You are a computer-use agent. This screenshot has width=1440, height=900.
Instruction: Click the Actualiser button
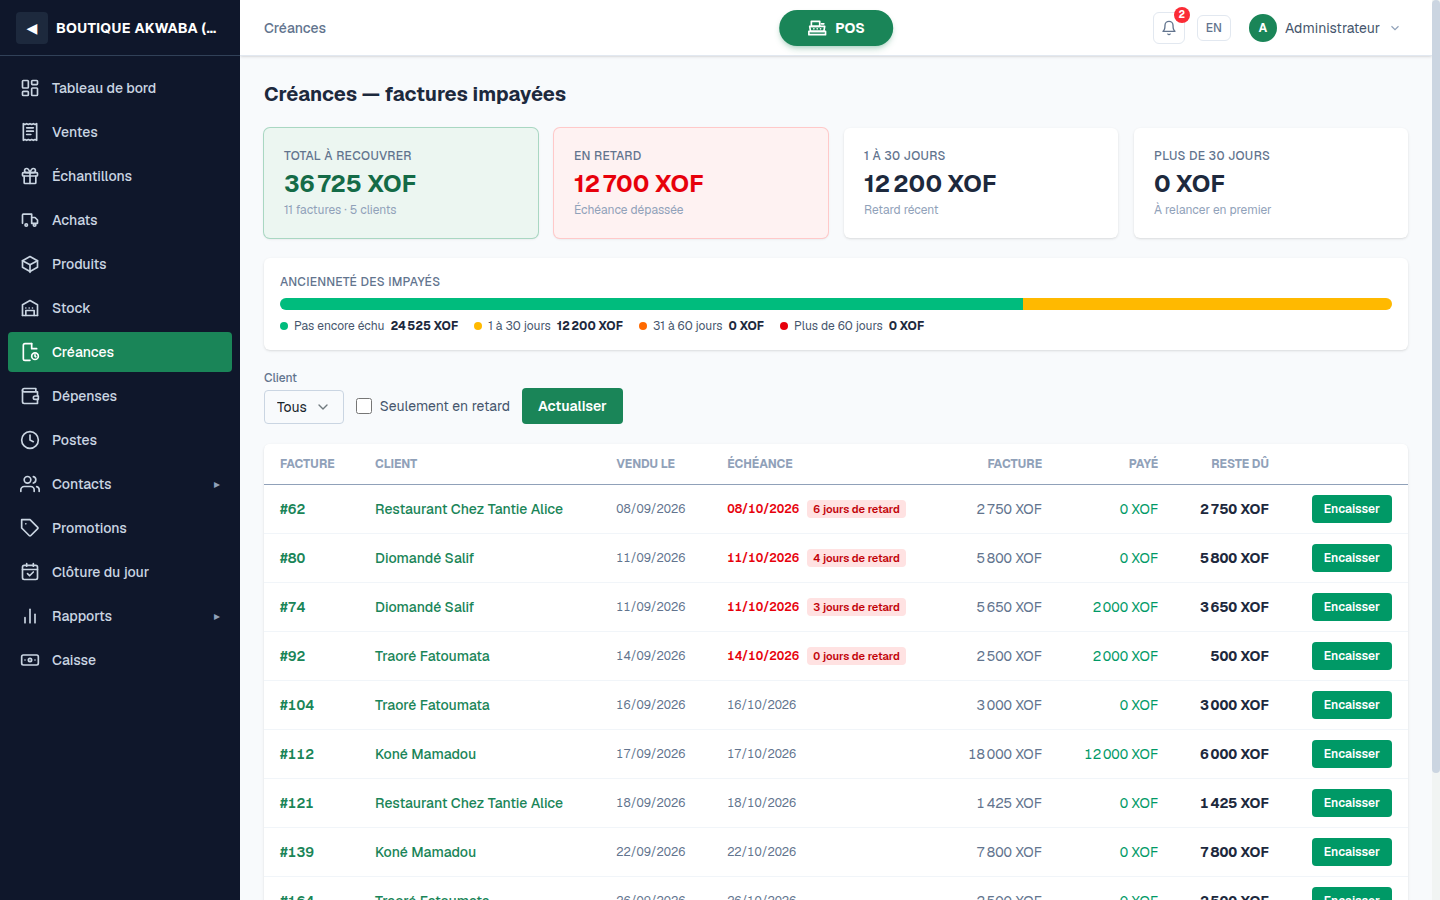pos(572,406)
